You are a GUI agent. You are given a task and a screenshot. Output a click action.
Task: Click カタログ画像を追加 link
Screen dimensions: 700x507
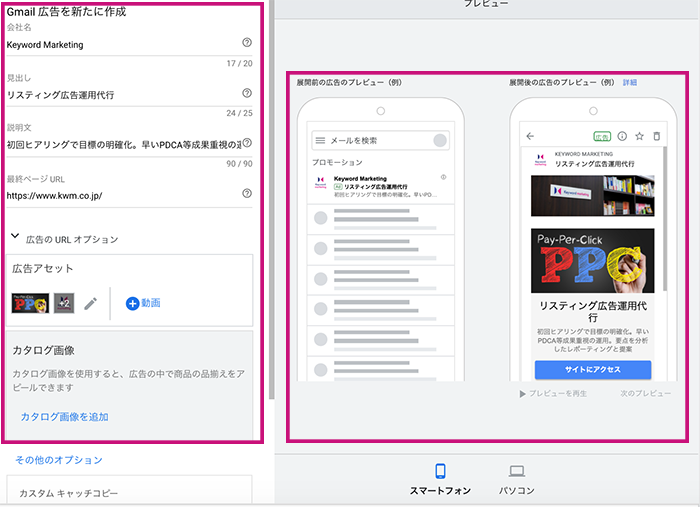point(65,417)
